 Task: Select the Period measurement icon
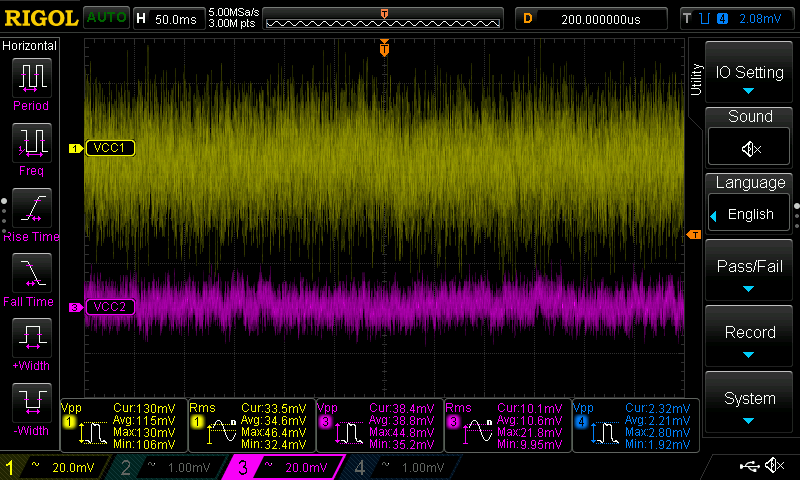(32, 77)
